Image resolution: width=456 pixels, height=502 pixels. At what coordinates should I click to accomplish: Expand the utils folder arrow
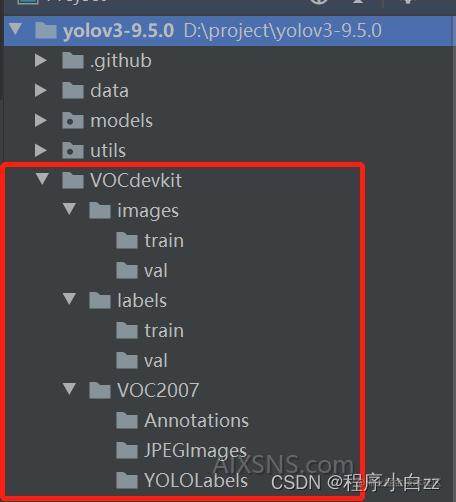click(x=41, y=151)
